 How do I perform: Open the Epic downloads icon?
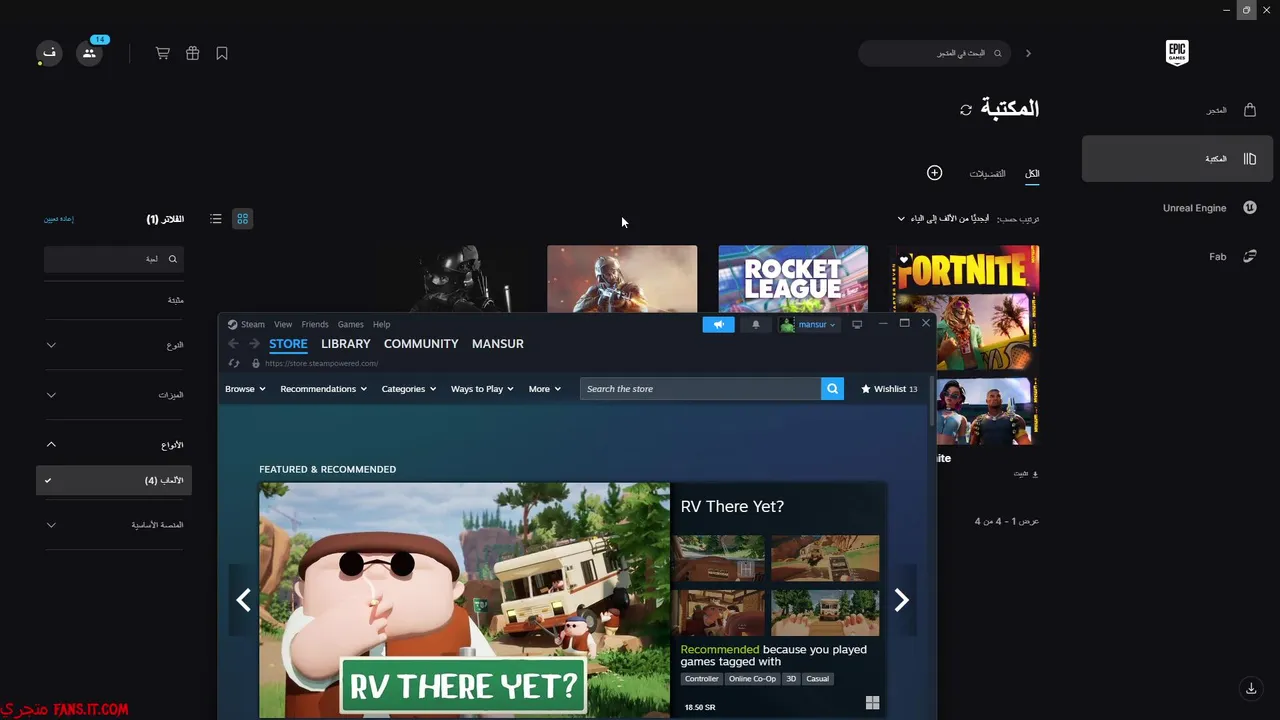(1251, 688)
